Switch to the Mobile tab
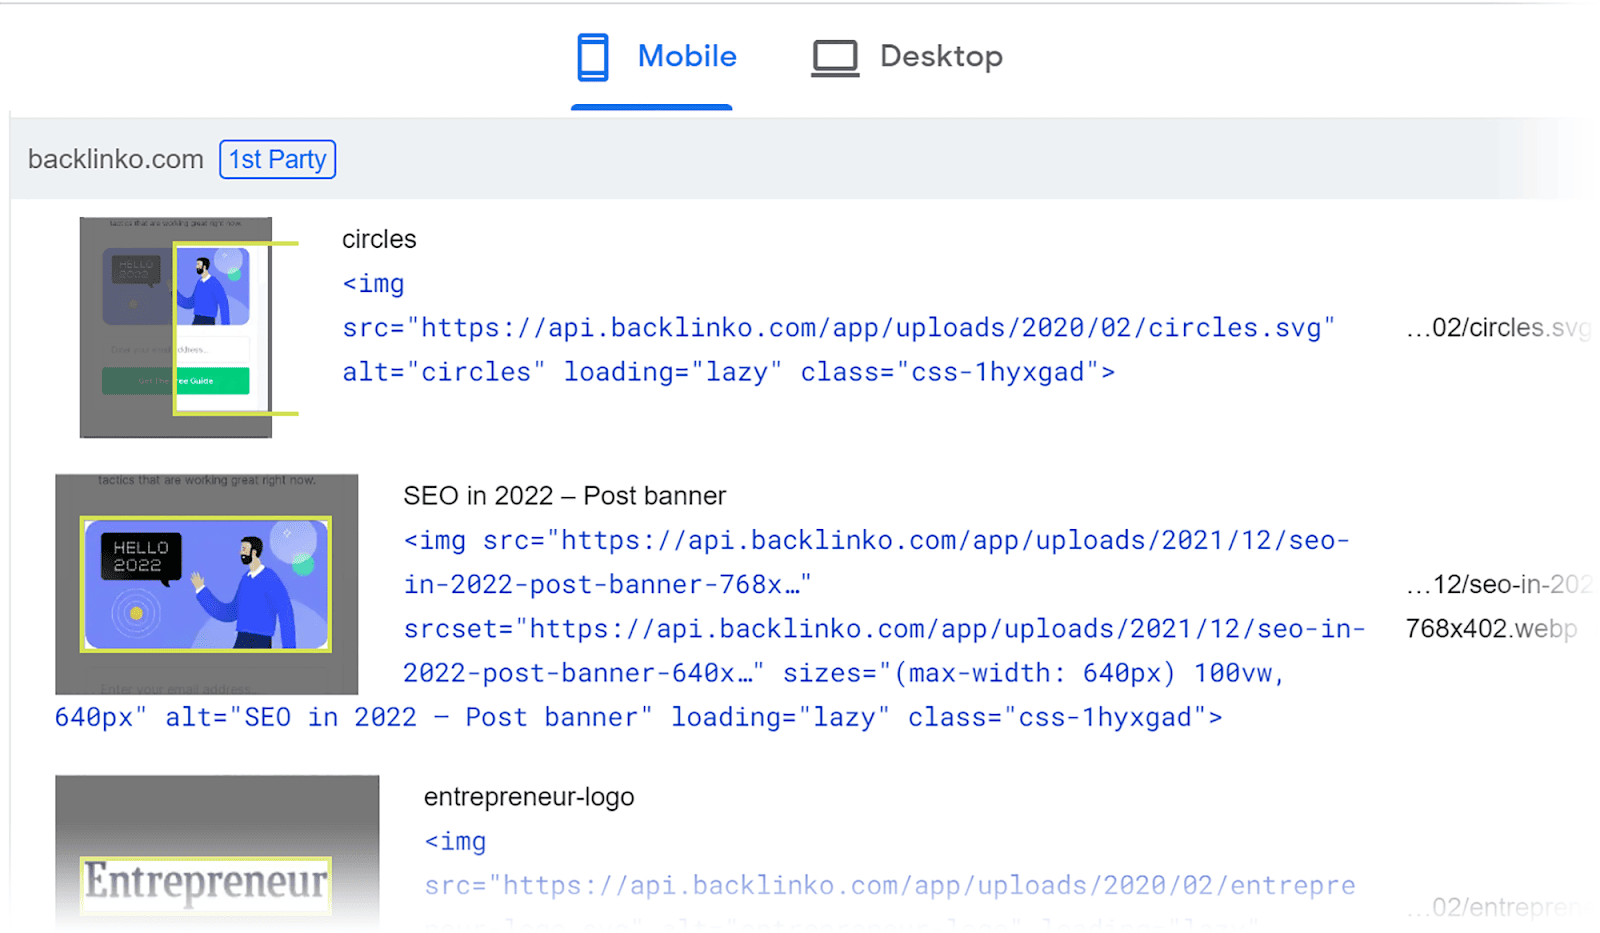 686,57
